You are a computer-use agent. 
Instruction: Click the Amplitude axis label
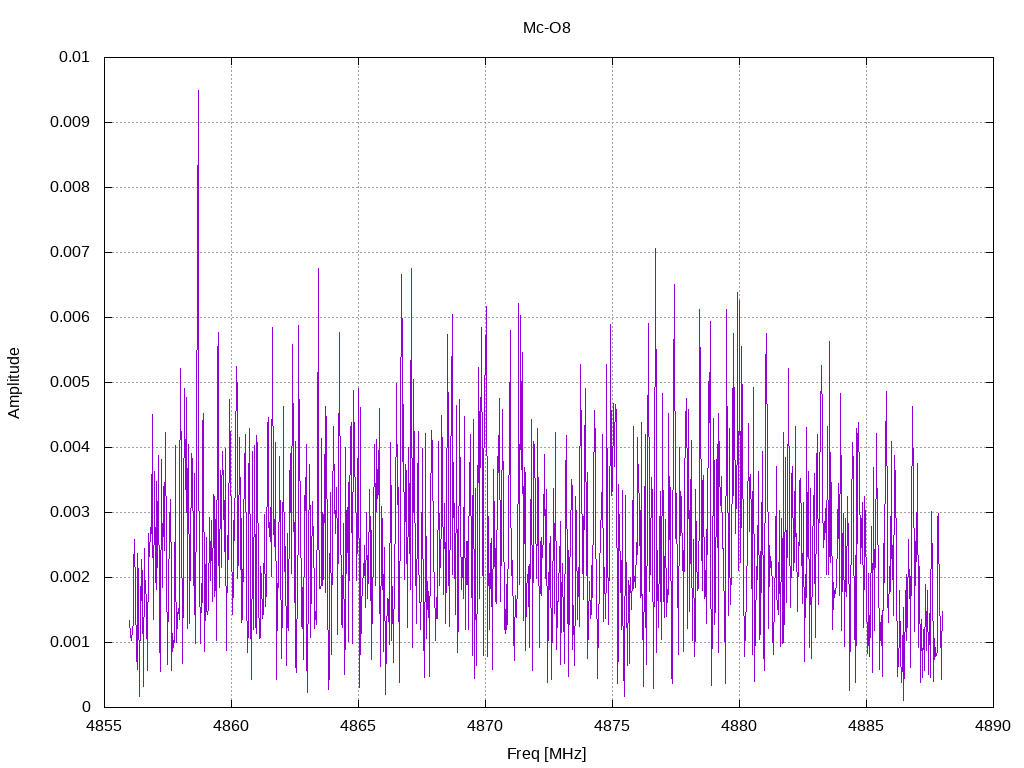click(14, 383)
